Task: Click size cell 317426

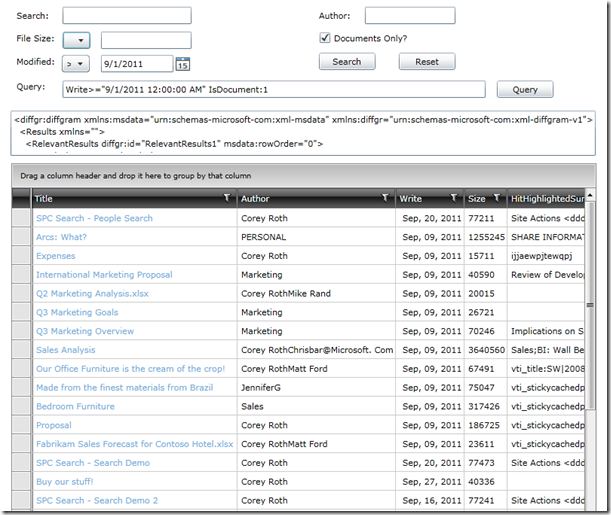Action: (x=484, y=406)
